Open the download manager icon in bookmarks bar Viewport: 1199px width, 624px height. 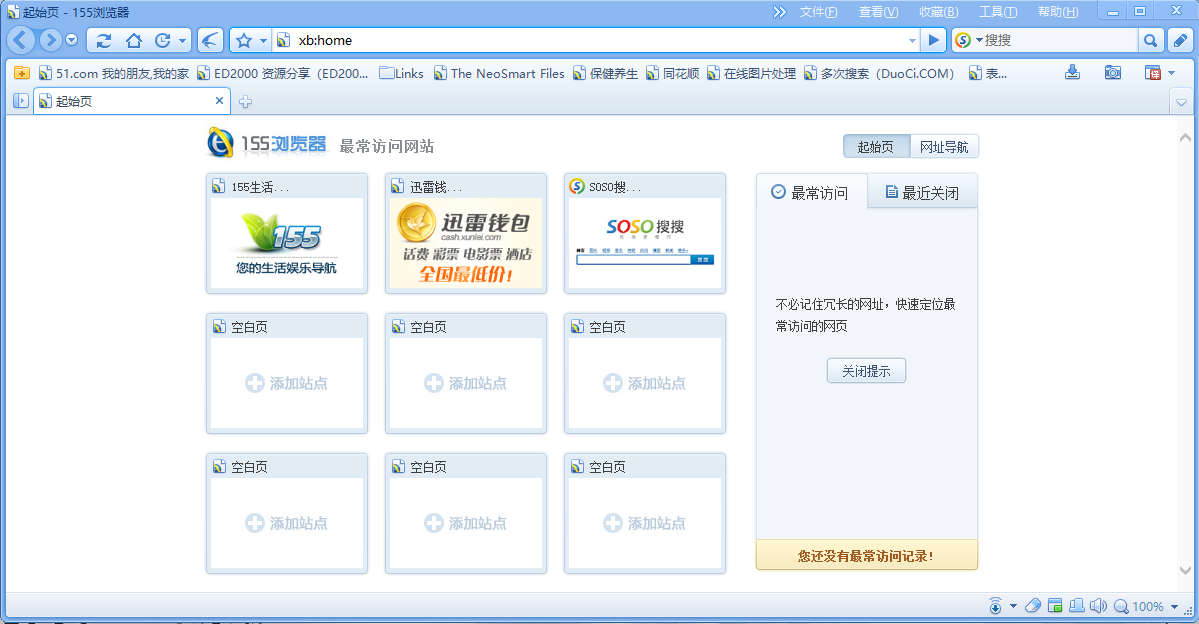click(1072, 73)
